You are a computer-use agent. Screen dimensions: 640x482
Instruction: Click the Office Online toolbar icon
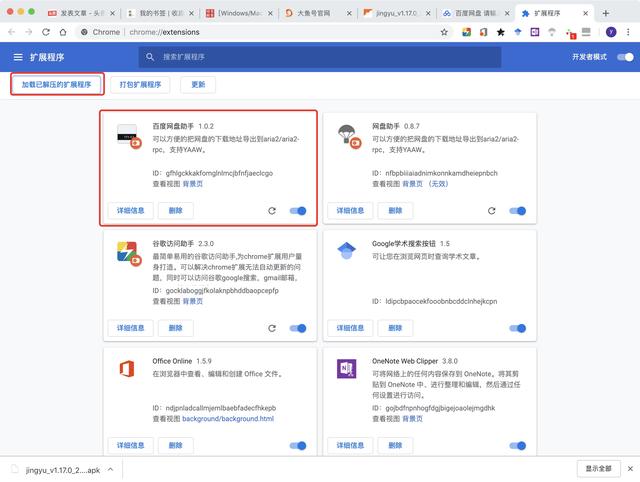(x=483, y=32)
